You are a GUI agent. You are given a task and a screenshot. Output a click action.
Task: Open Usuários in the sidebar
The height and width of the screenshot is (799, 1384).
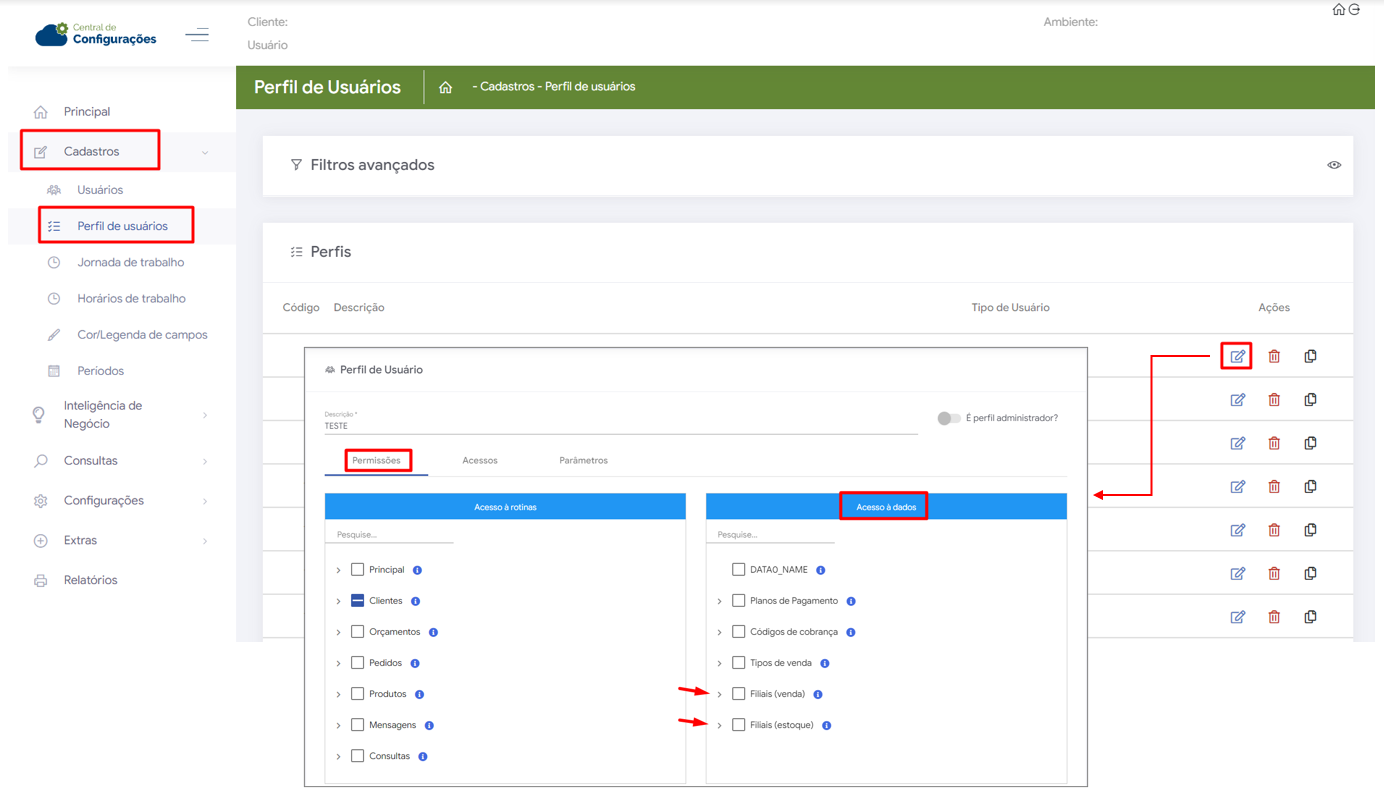(x=100, y=190)
